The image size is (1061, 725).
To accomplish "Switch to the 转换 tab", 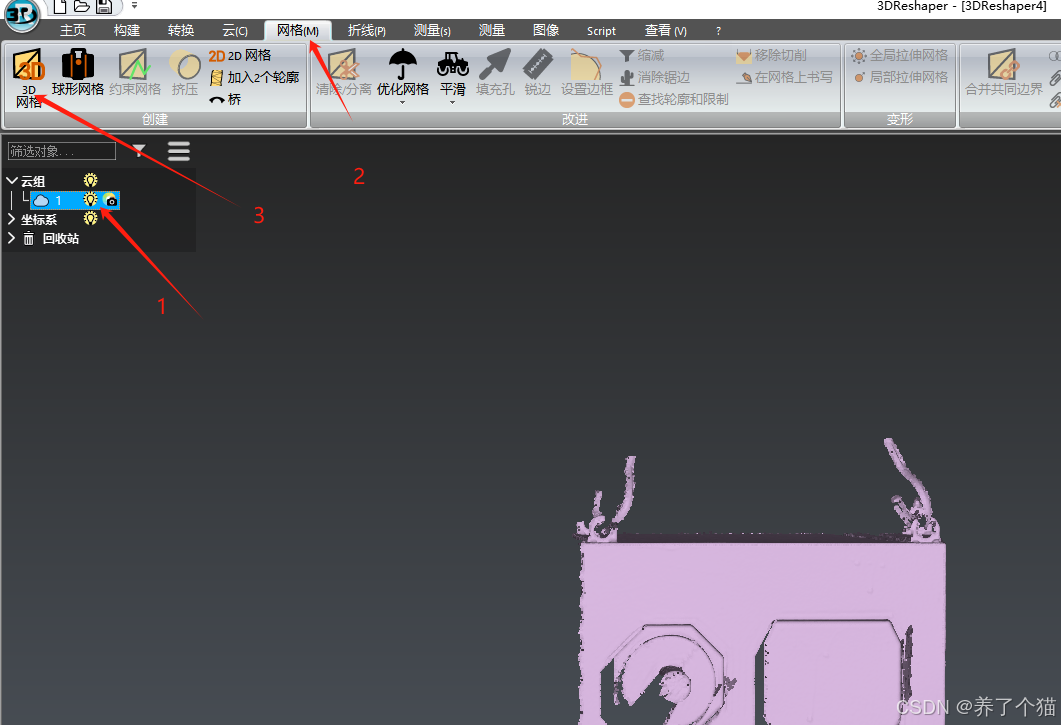I will click(x=181, y=30).
